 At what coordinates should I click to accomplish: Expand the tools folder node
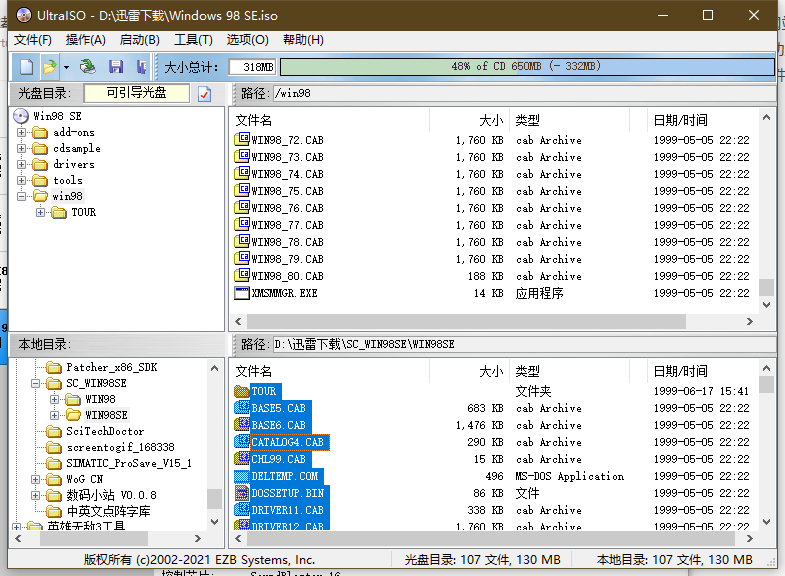click(22, 181)
